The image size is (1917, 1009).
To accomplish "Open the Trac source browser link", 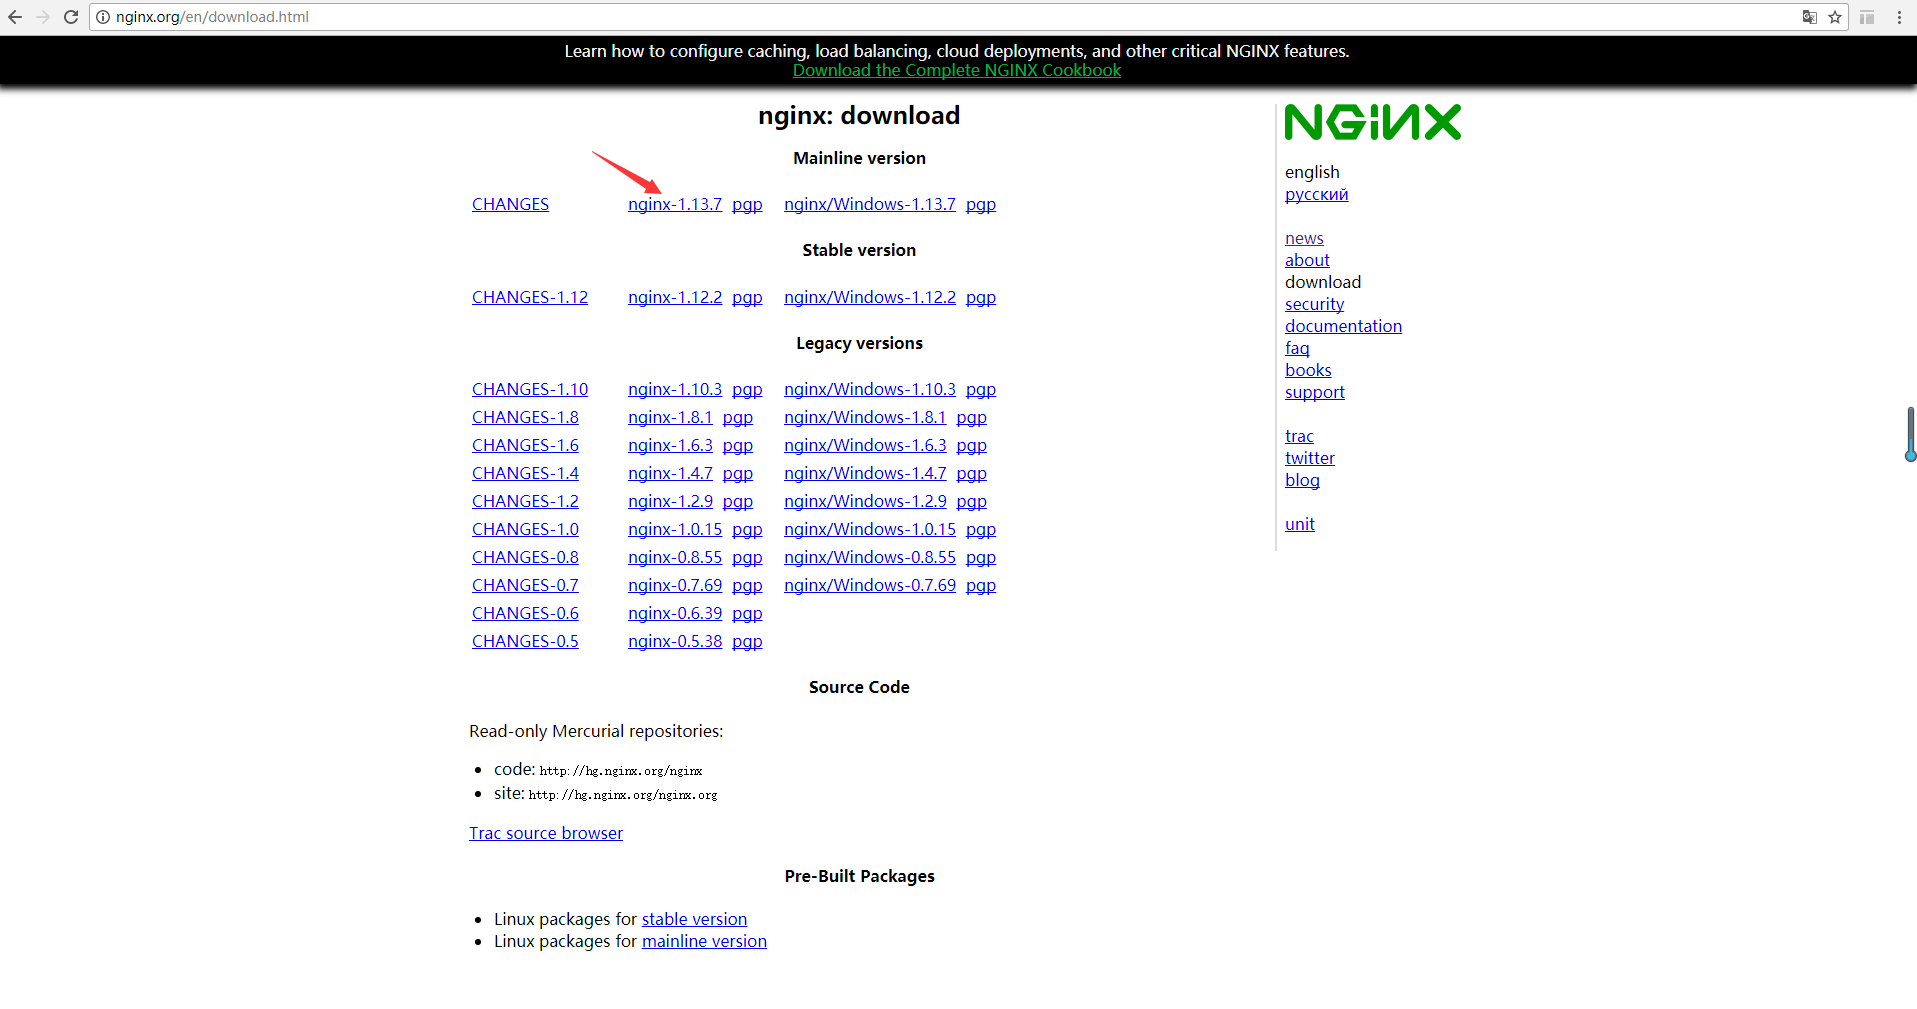I will click(546, 833).
